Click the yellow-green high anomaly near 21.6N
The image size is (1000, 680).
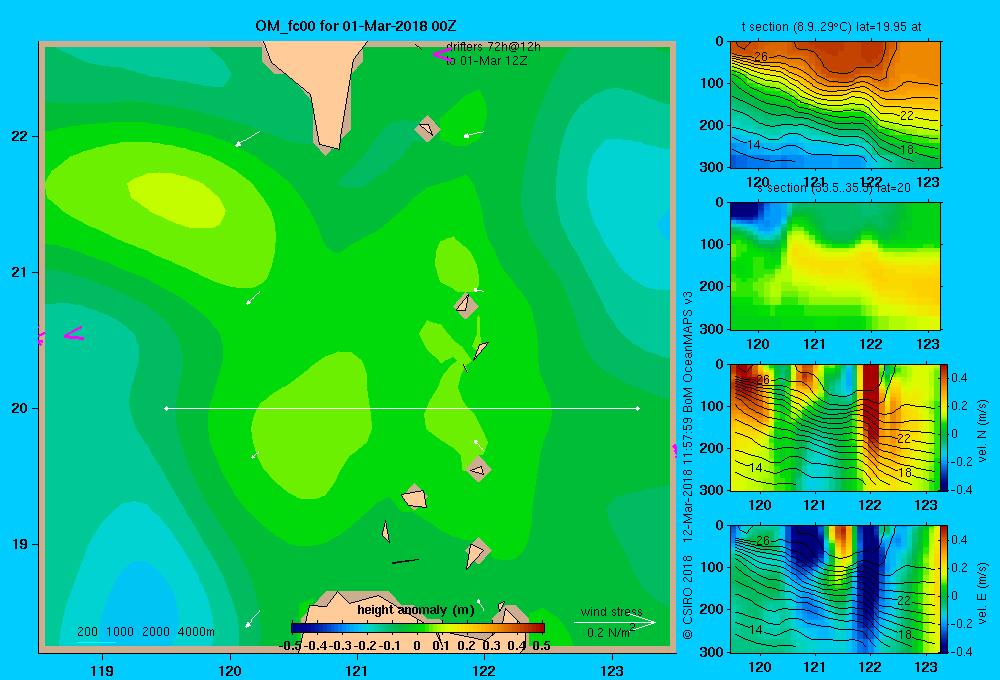tap(177, 200)
